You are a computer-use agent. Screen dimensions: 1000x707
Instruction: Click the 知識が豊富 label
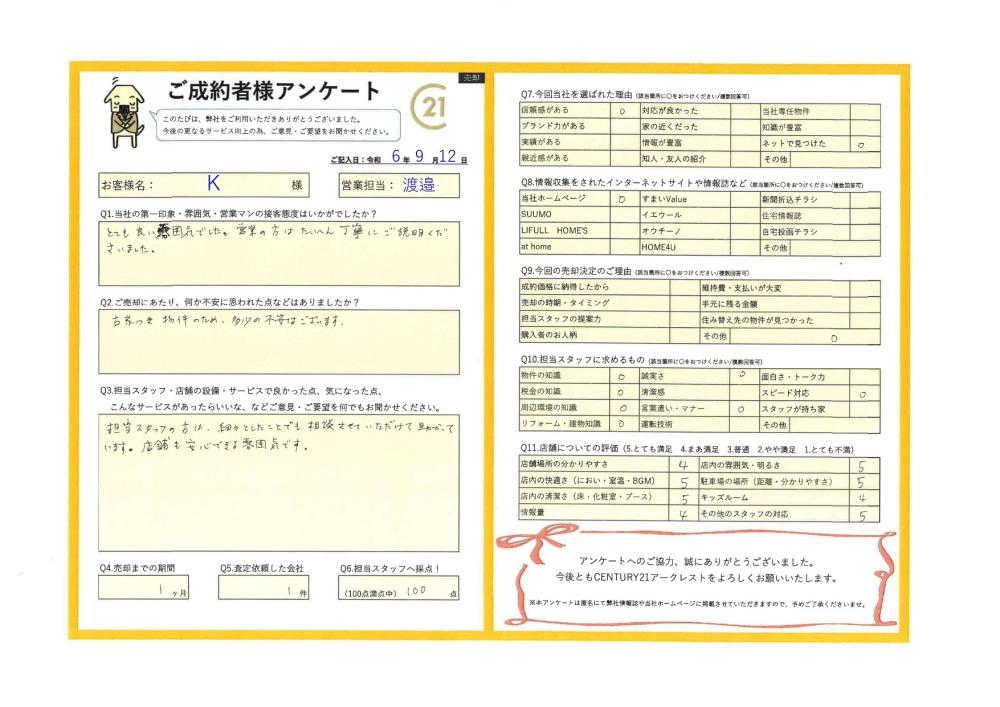(x=782, y=128)
